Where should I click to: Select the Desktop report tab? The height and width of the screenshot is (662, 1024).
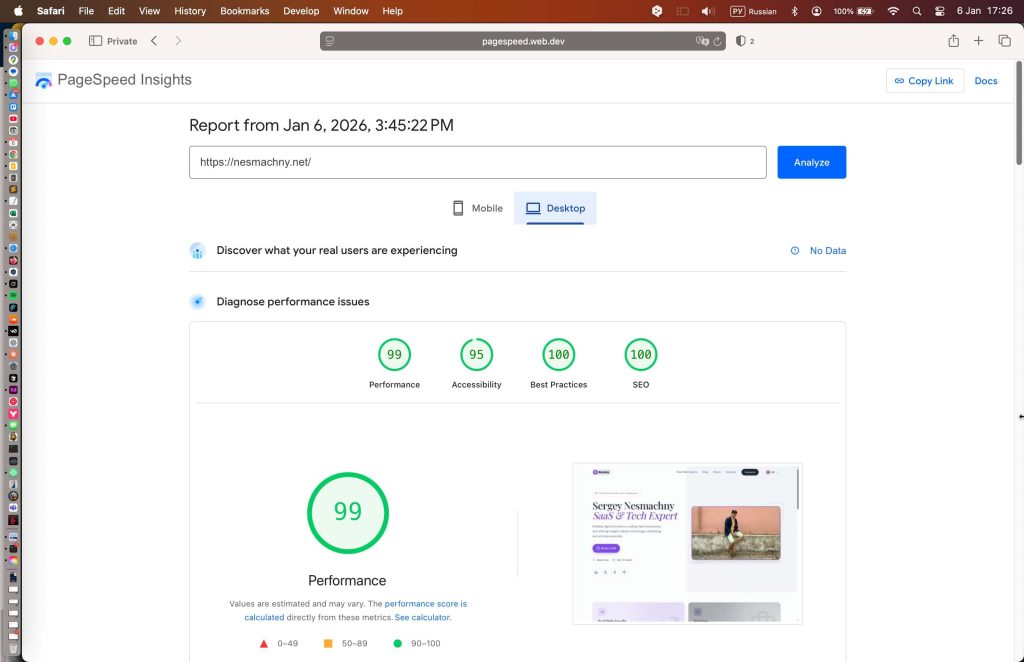(x=555, y=208)
